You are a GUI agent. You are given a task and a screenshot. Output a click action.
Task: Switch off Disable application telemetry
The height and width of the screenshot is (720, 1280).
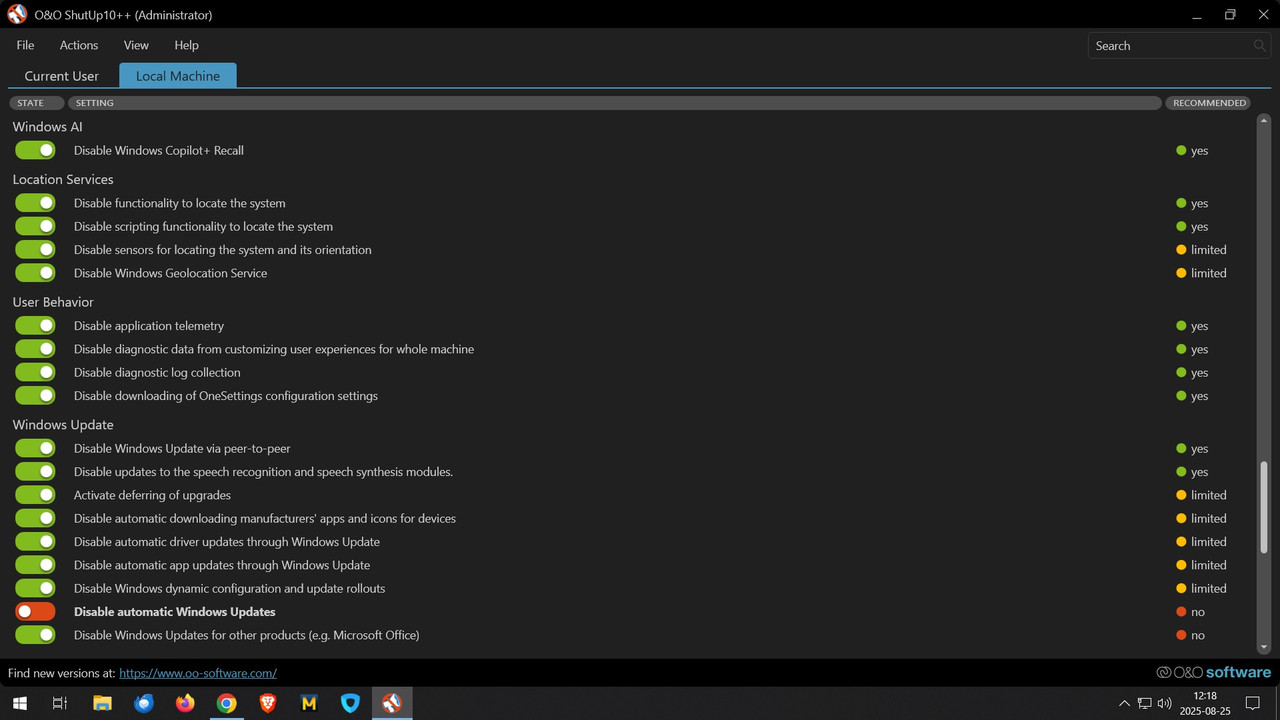(35, 326)
